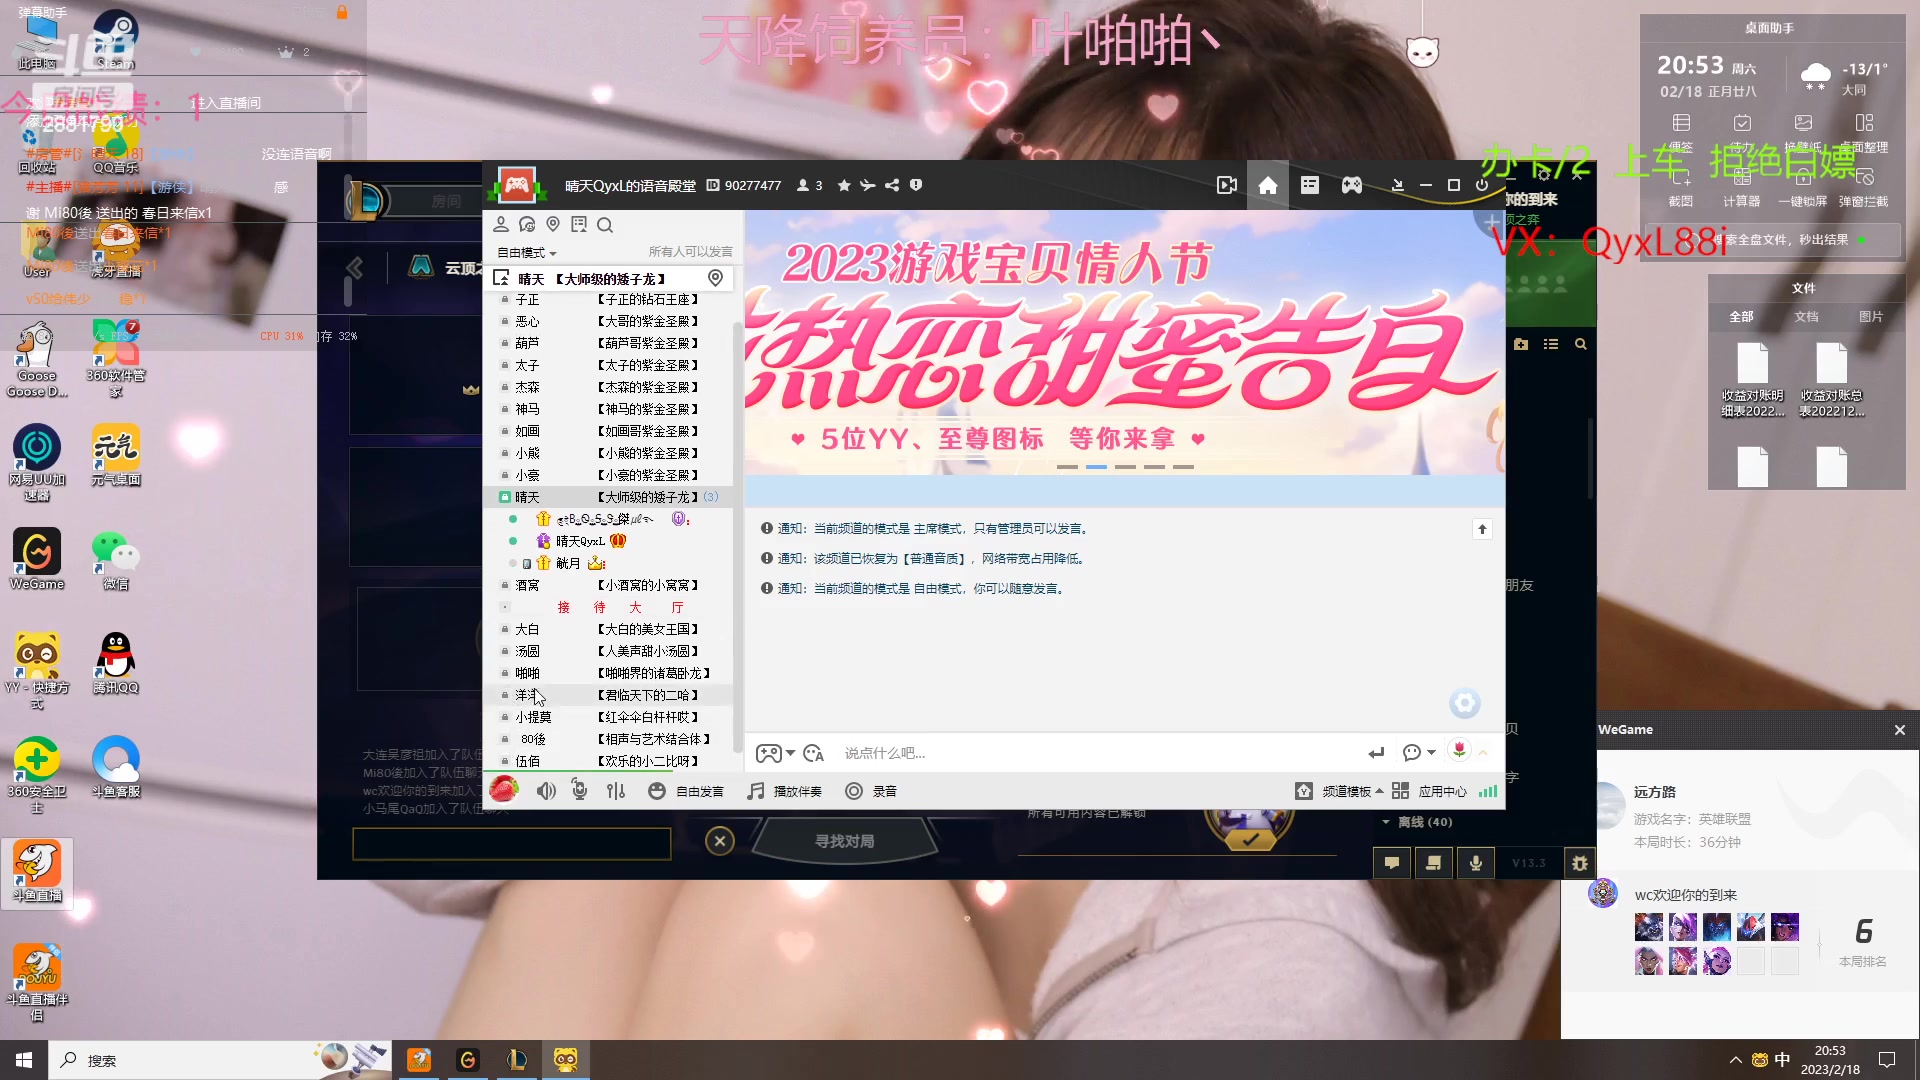Click the share channel icon
This screenshot has height=1080, width=1920.
click(x=892, y=186)
